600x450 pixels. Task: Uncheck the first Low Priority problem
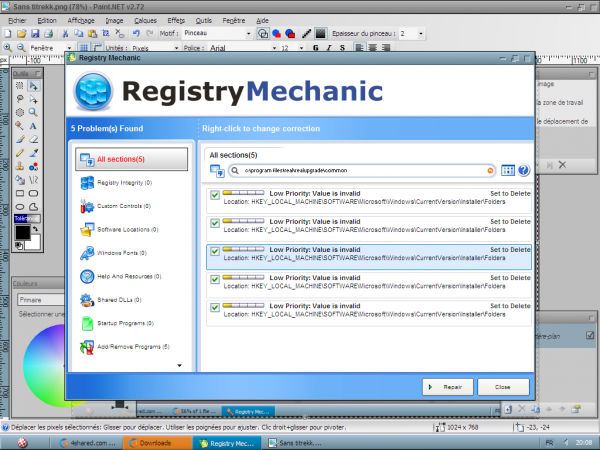click(214, 195)
